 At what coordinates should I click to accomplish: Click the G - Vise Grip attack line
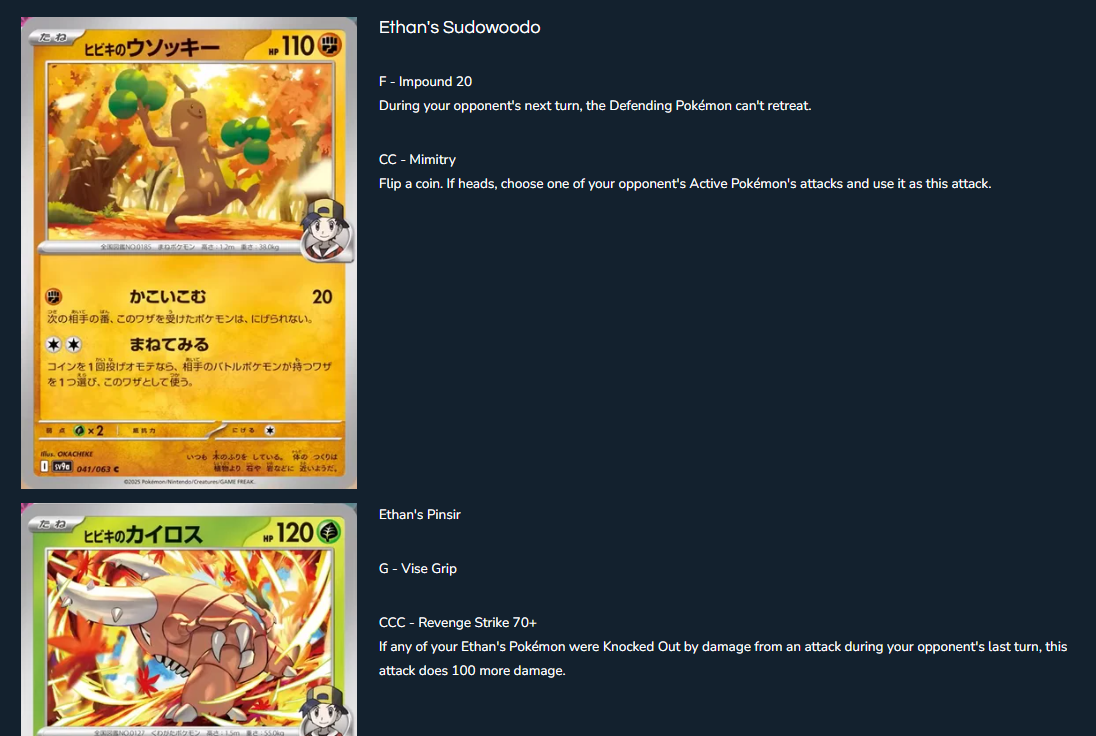pyautogui.click(x=417, y=568)
